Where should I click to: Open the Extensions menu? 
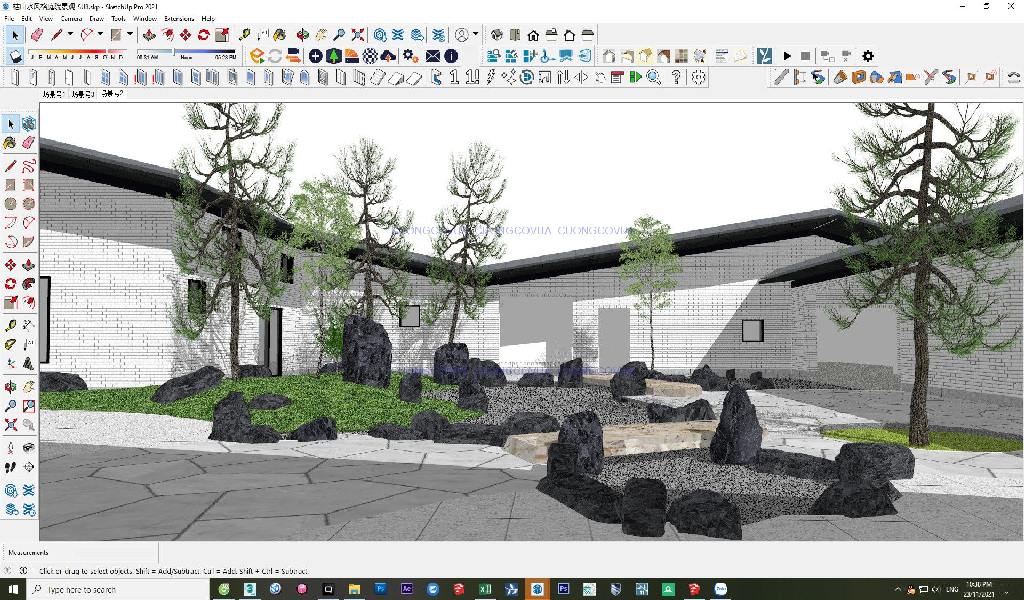[178, 18]
